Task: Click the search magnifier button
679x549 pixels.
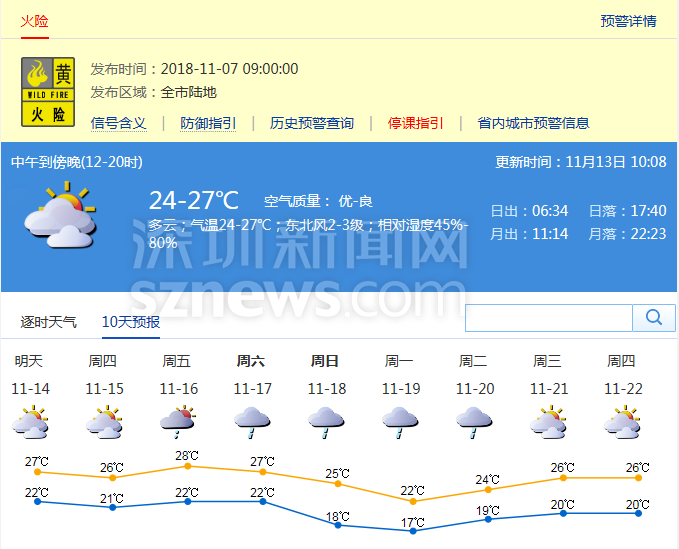Action: (654, 318)
